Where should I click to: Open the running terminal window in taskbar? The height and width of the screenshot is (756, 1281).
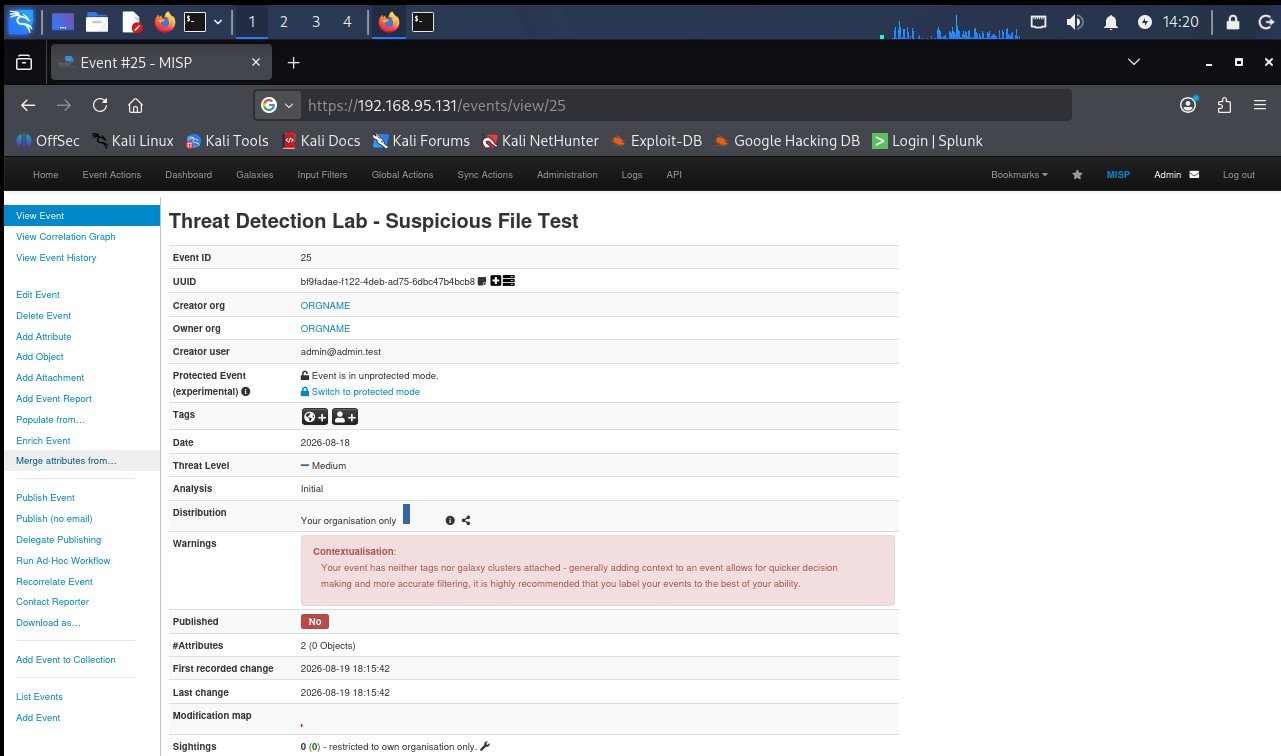423,21
